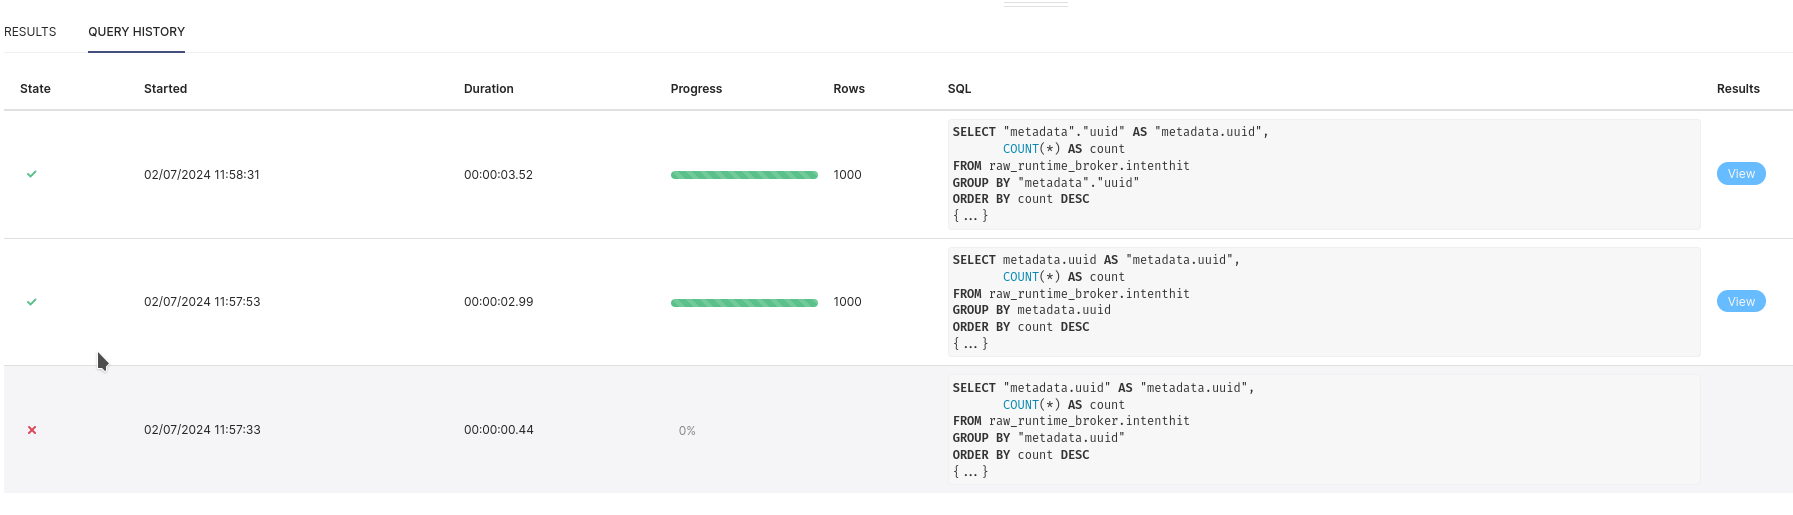This screenshot has height=515, width=1793.
Task: Click the Results column header
Action: coord(1738,89)
